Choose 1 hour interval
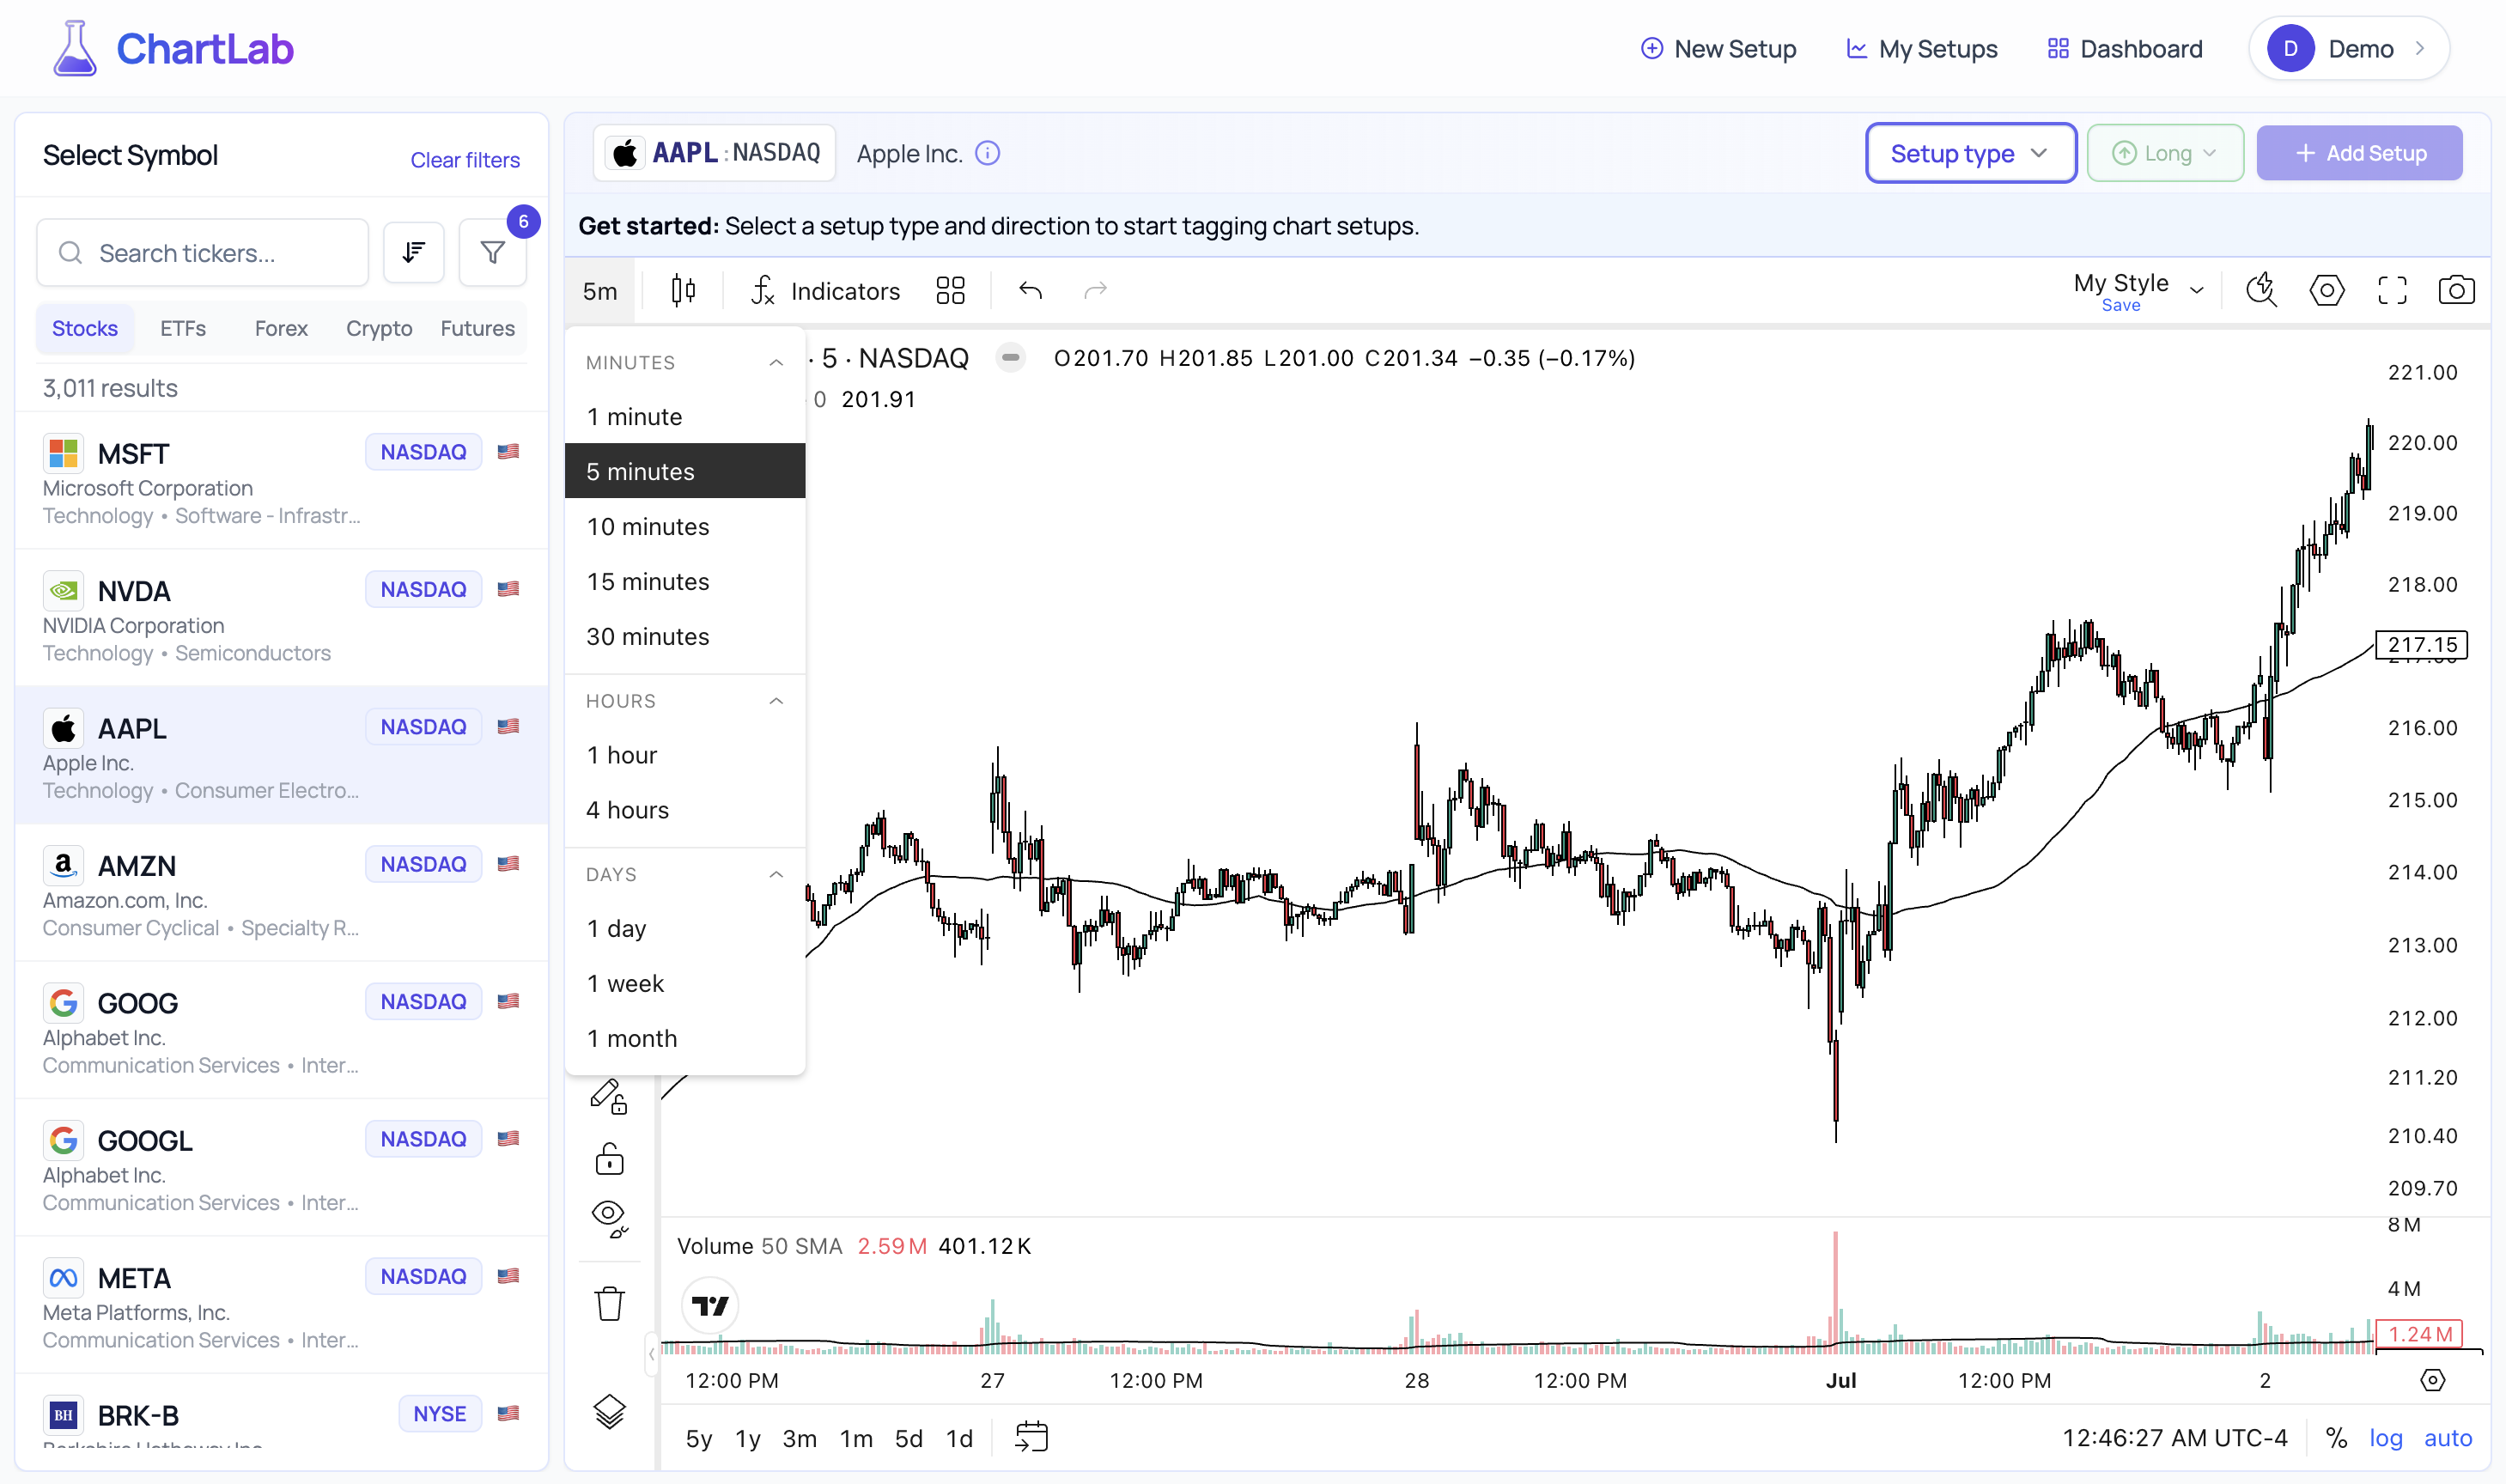The image size is (2506, 1484). 685,755
